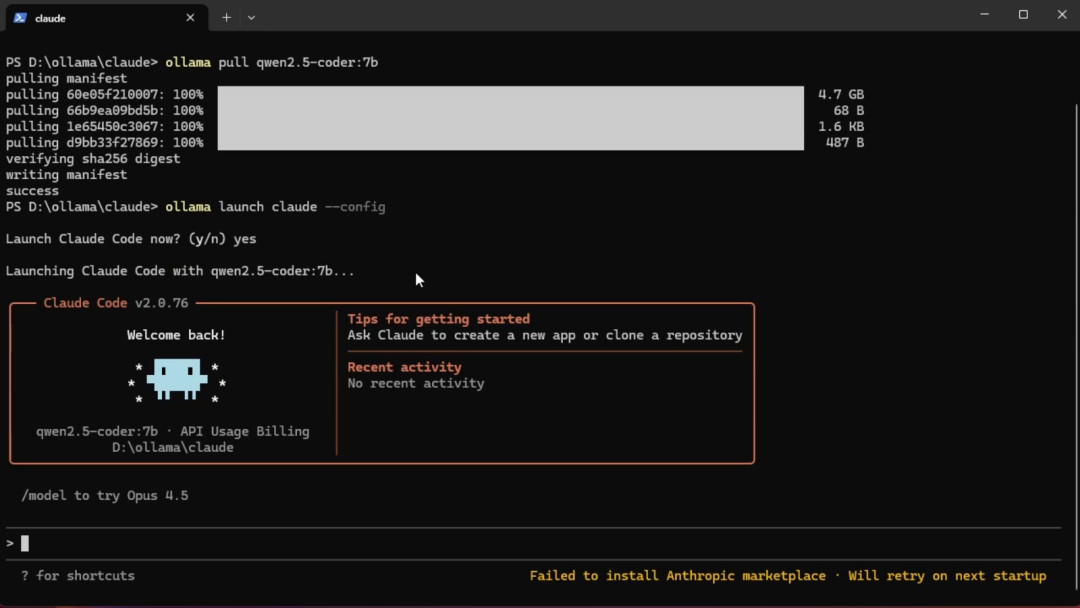Viewport: 1080px width, 608px height.
Task: Click 'Launching Claude Code with qwen2.5-coder:7b...' line
Action: click(180, 271)
